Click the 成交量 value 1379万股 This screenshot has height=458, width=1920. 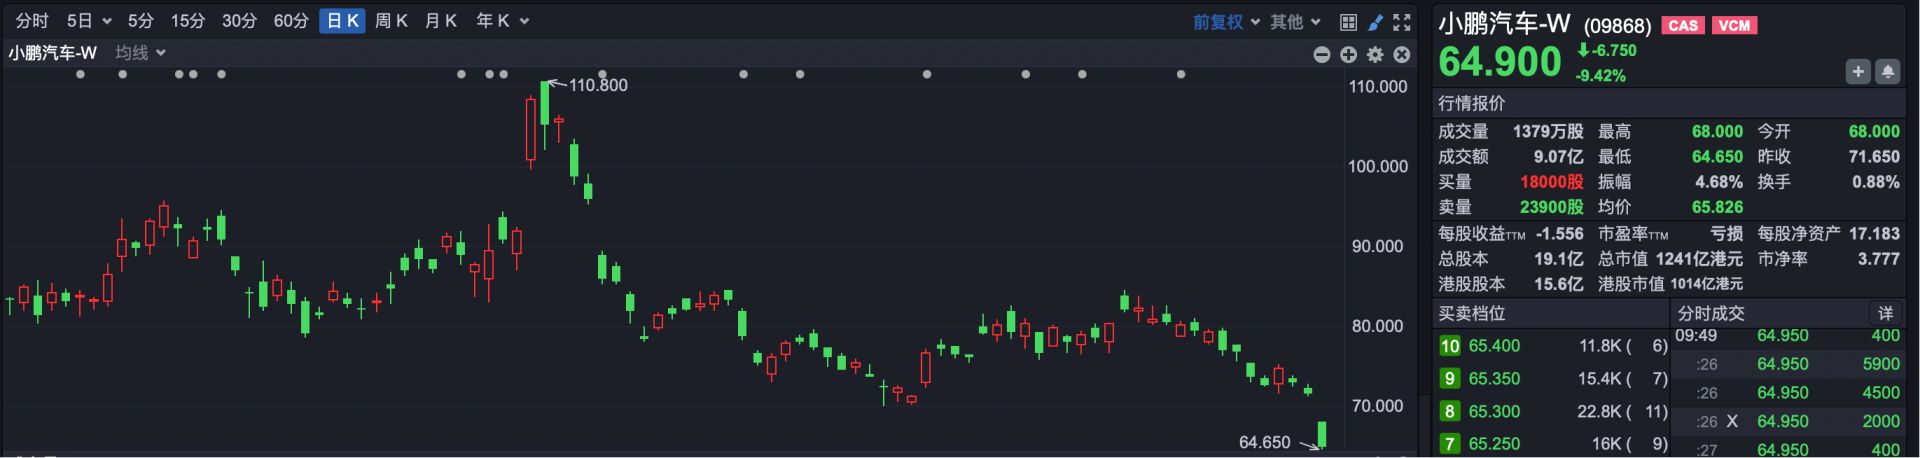tap(1548, 132)
